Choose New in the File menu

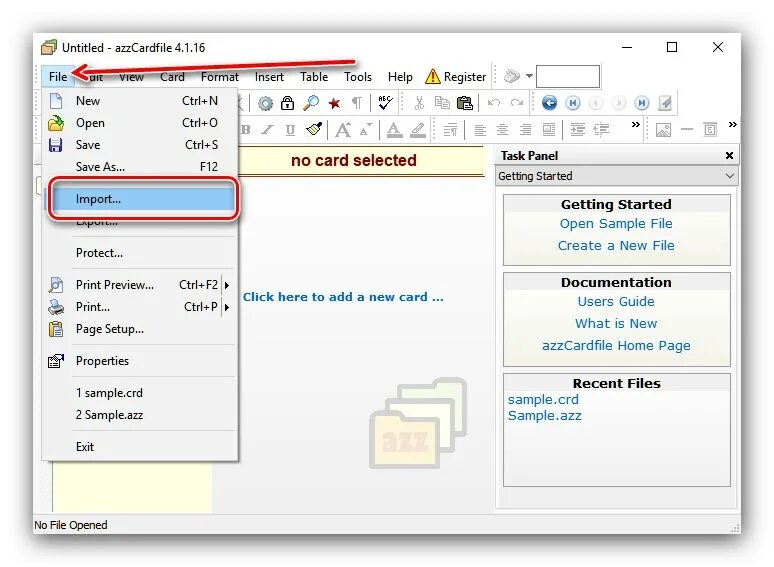pyautogui.click(x=140, y=101)
